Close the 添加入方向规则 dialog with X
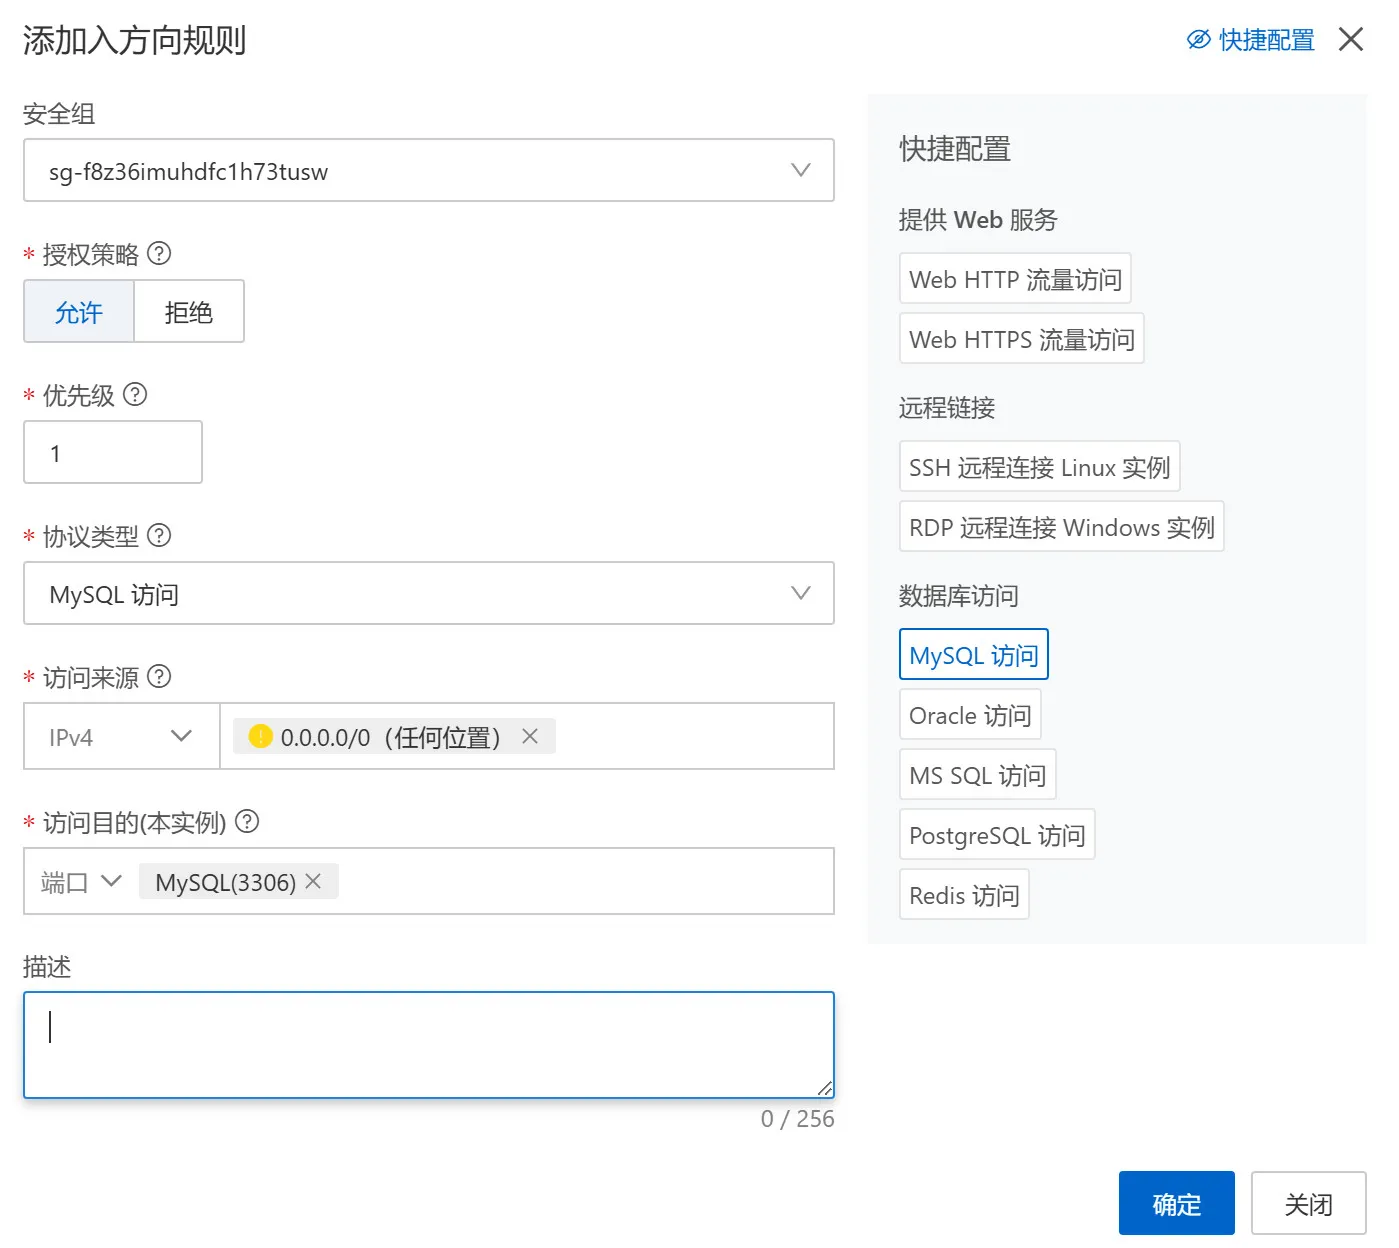Viewport: 1399px width, 1248px height. (x=1351, y=39)
